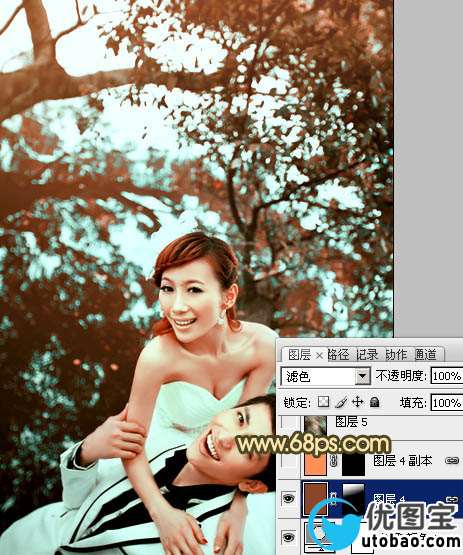The image size is (463, 555).
Task: Switch to the 通道 tab
Action: (x=425, y=354)
